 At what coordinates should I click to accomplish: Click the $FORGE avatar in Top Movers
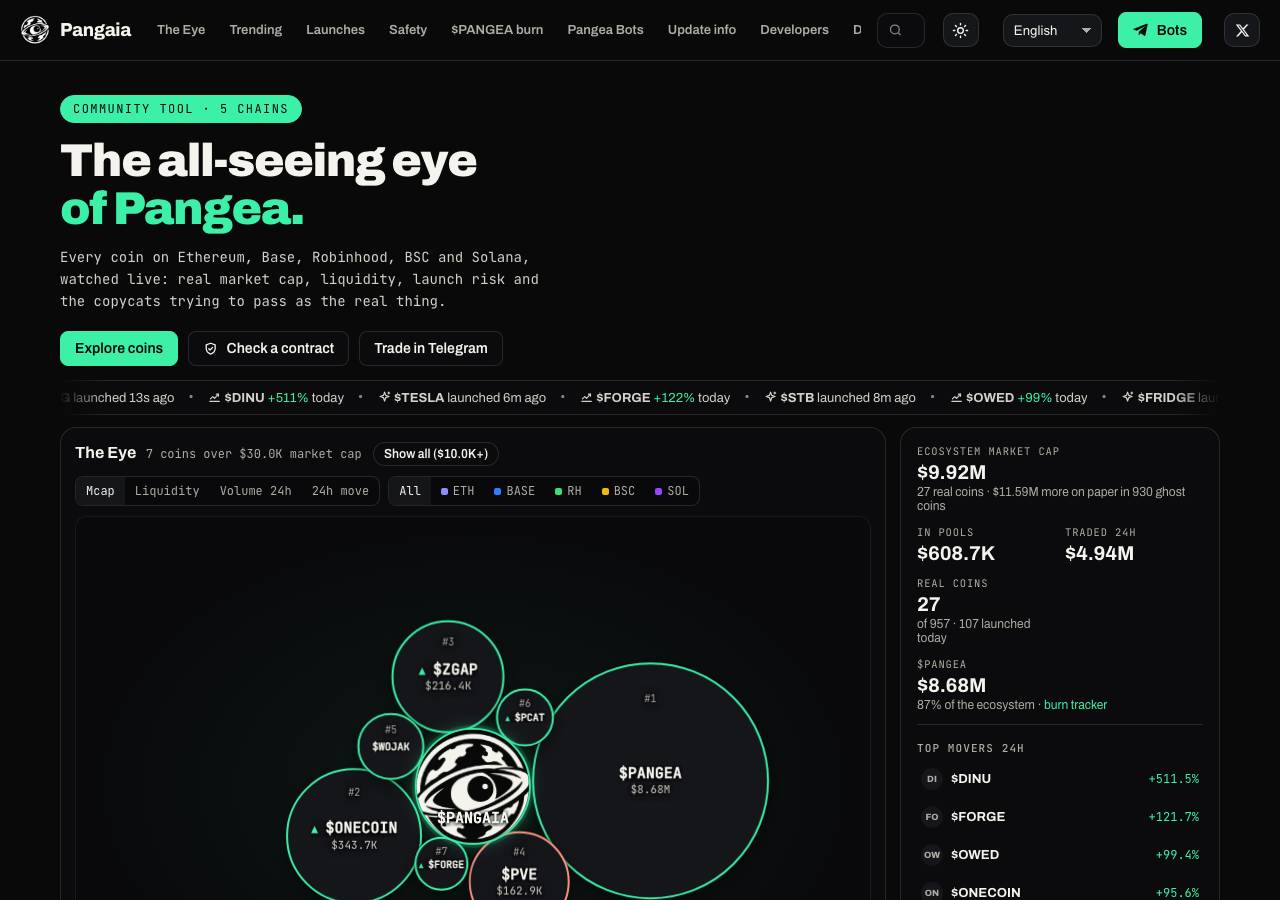pos(932,816)
